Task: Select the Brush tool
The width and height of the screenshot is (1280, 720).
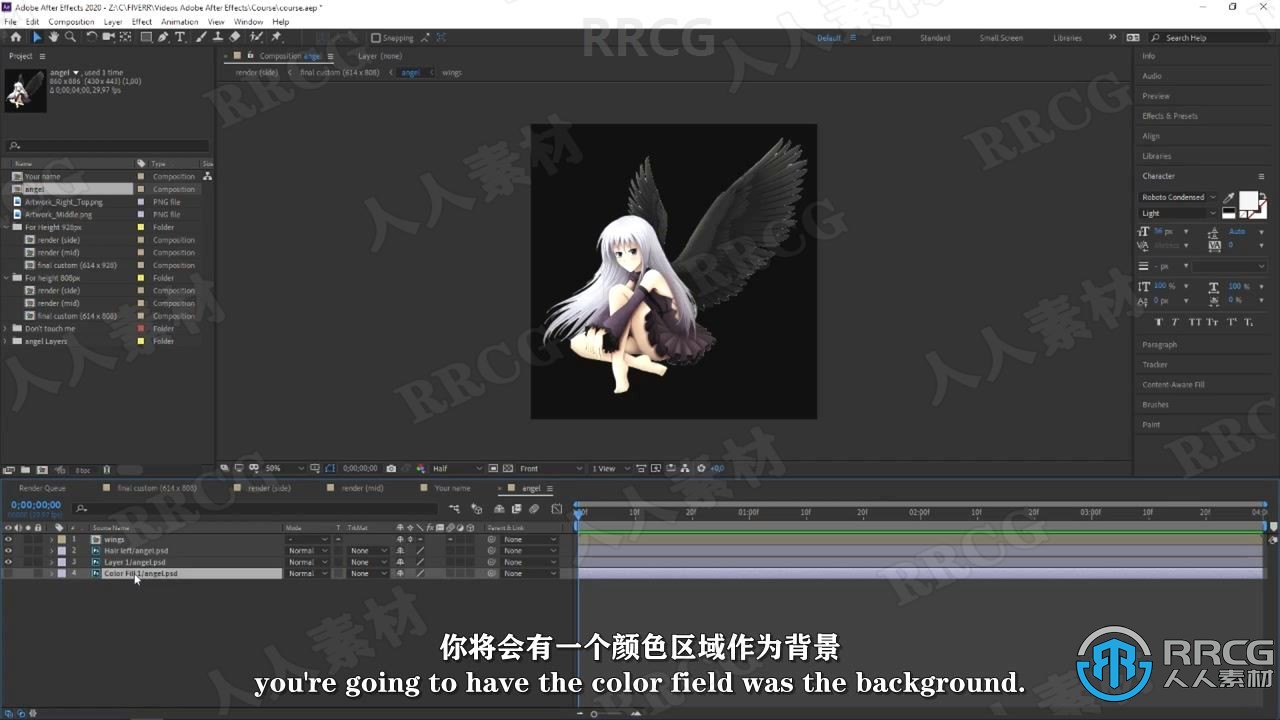Action: pos(201,37)
